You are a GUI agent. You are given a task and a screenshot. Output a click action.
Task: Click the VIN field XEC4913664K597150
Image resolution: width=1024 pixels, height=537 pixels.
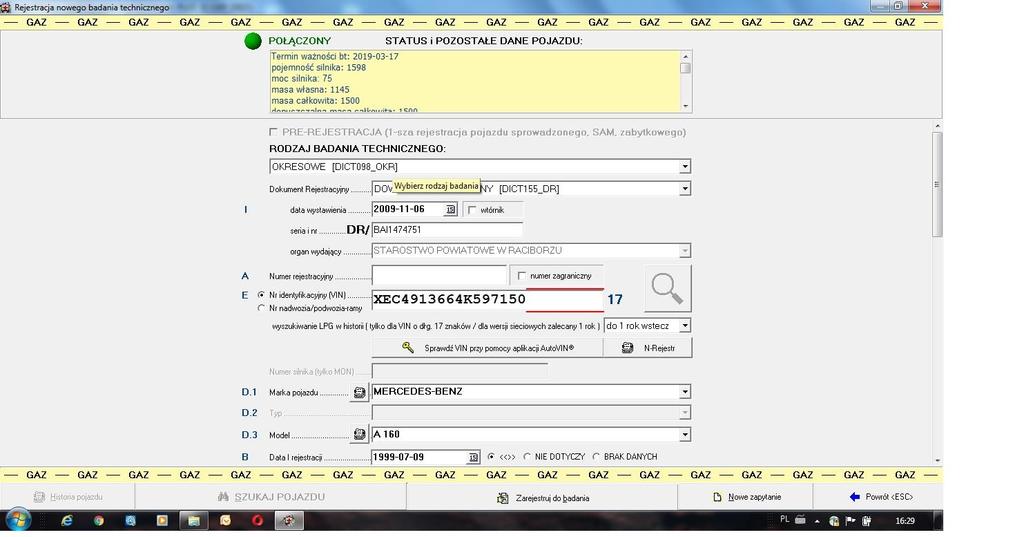point(487,299)
